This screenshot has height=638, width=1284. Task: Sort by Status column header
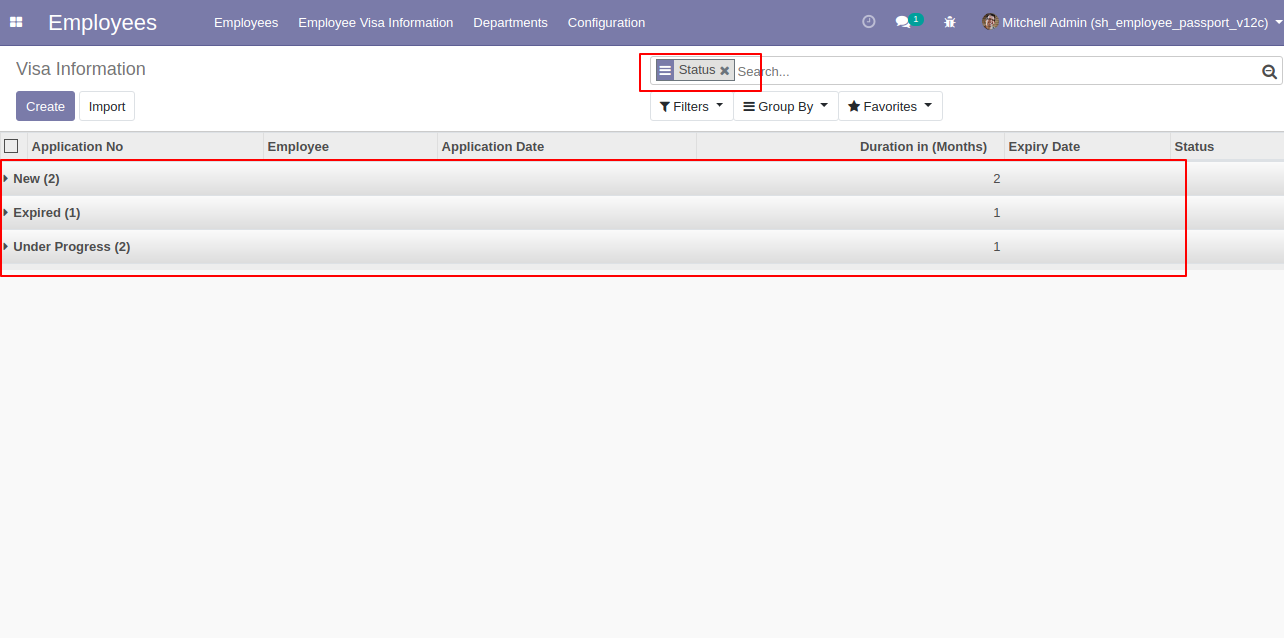tap(1227, 146)
